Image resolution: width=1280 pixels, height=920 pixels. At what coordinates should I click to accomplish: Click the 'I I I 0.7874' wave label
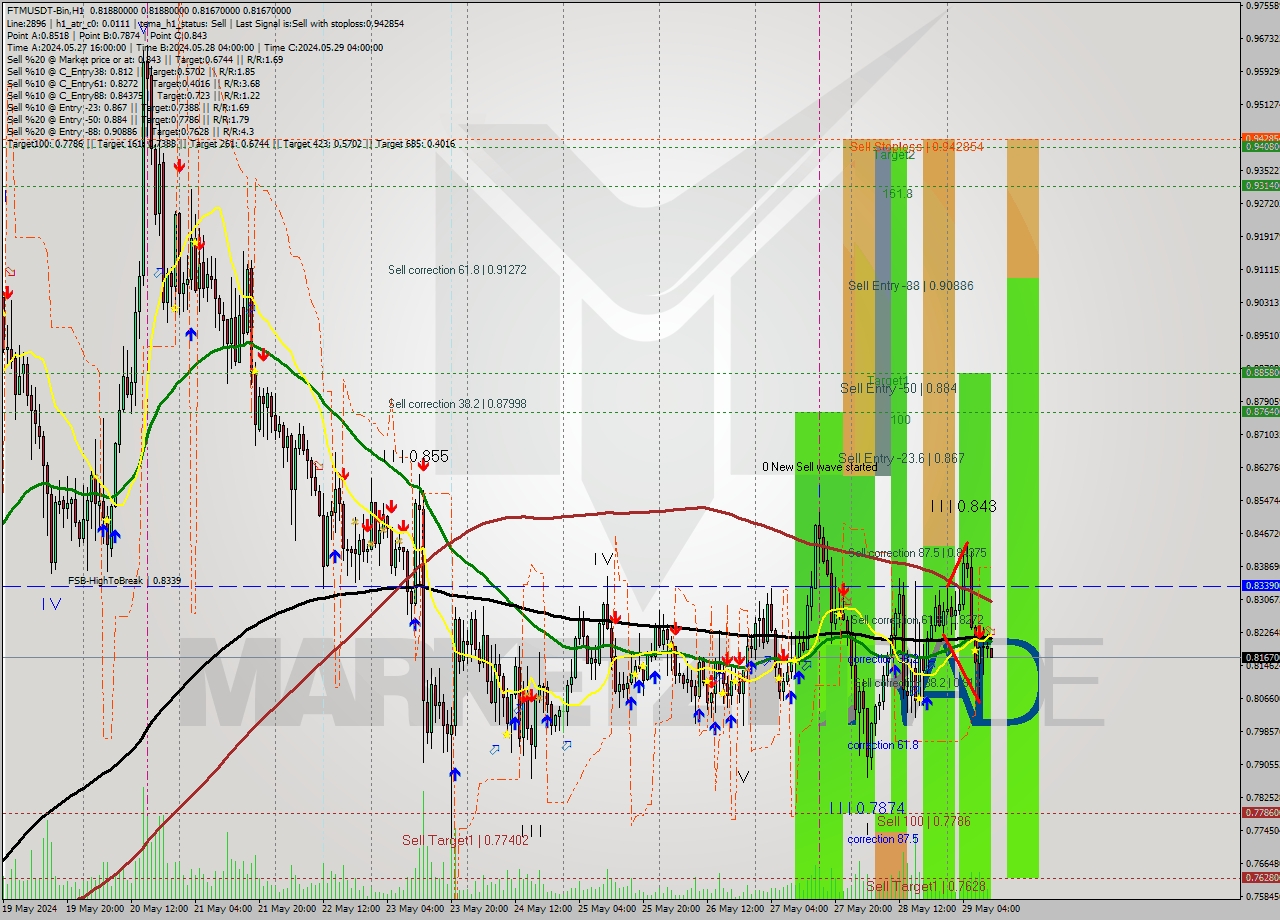(x=868, y=808)
